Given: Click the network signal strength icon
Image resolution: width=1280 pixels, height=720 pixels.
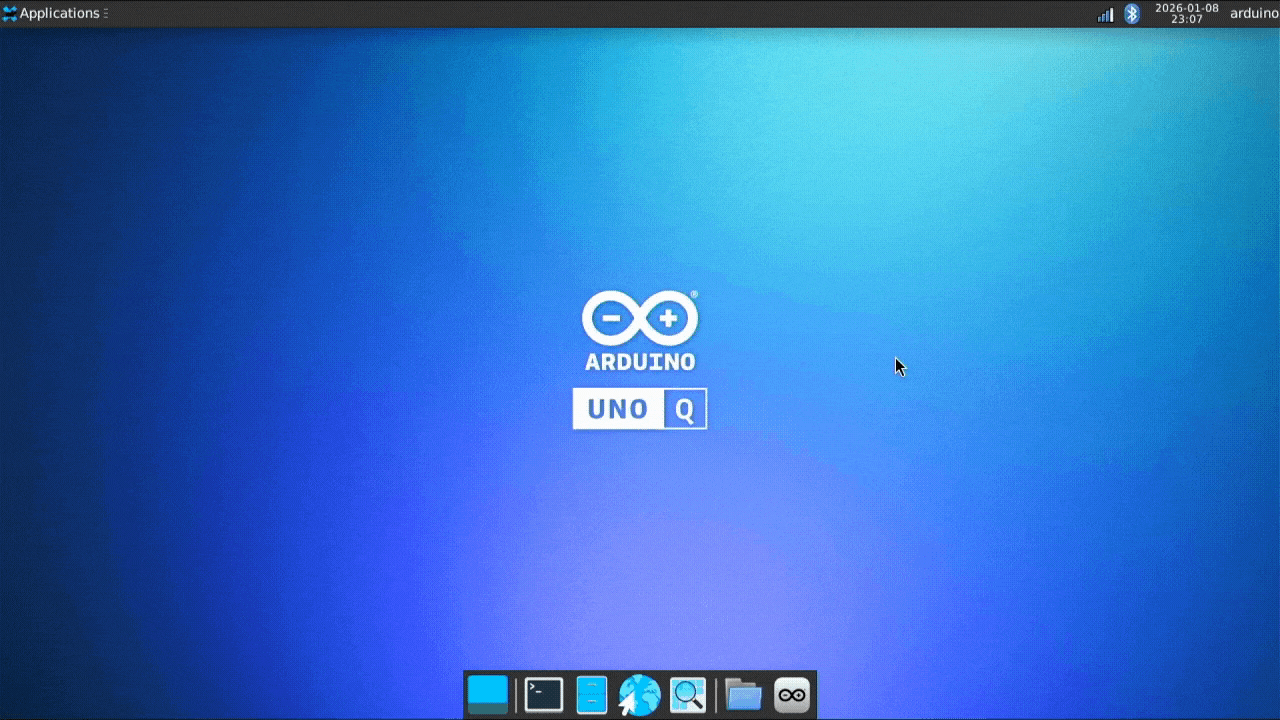Looking at the screenshot, I should [1105, 14].
